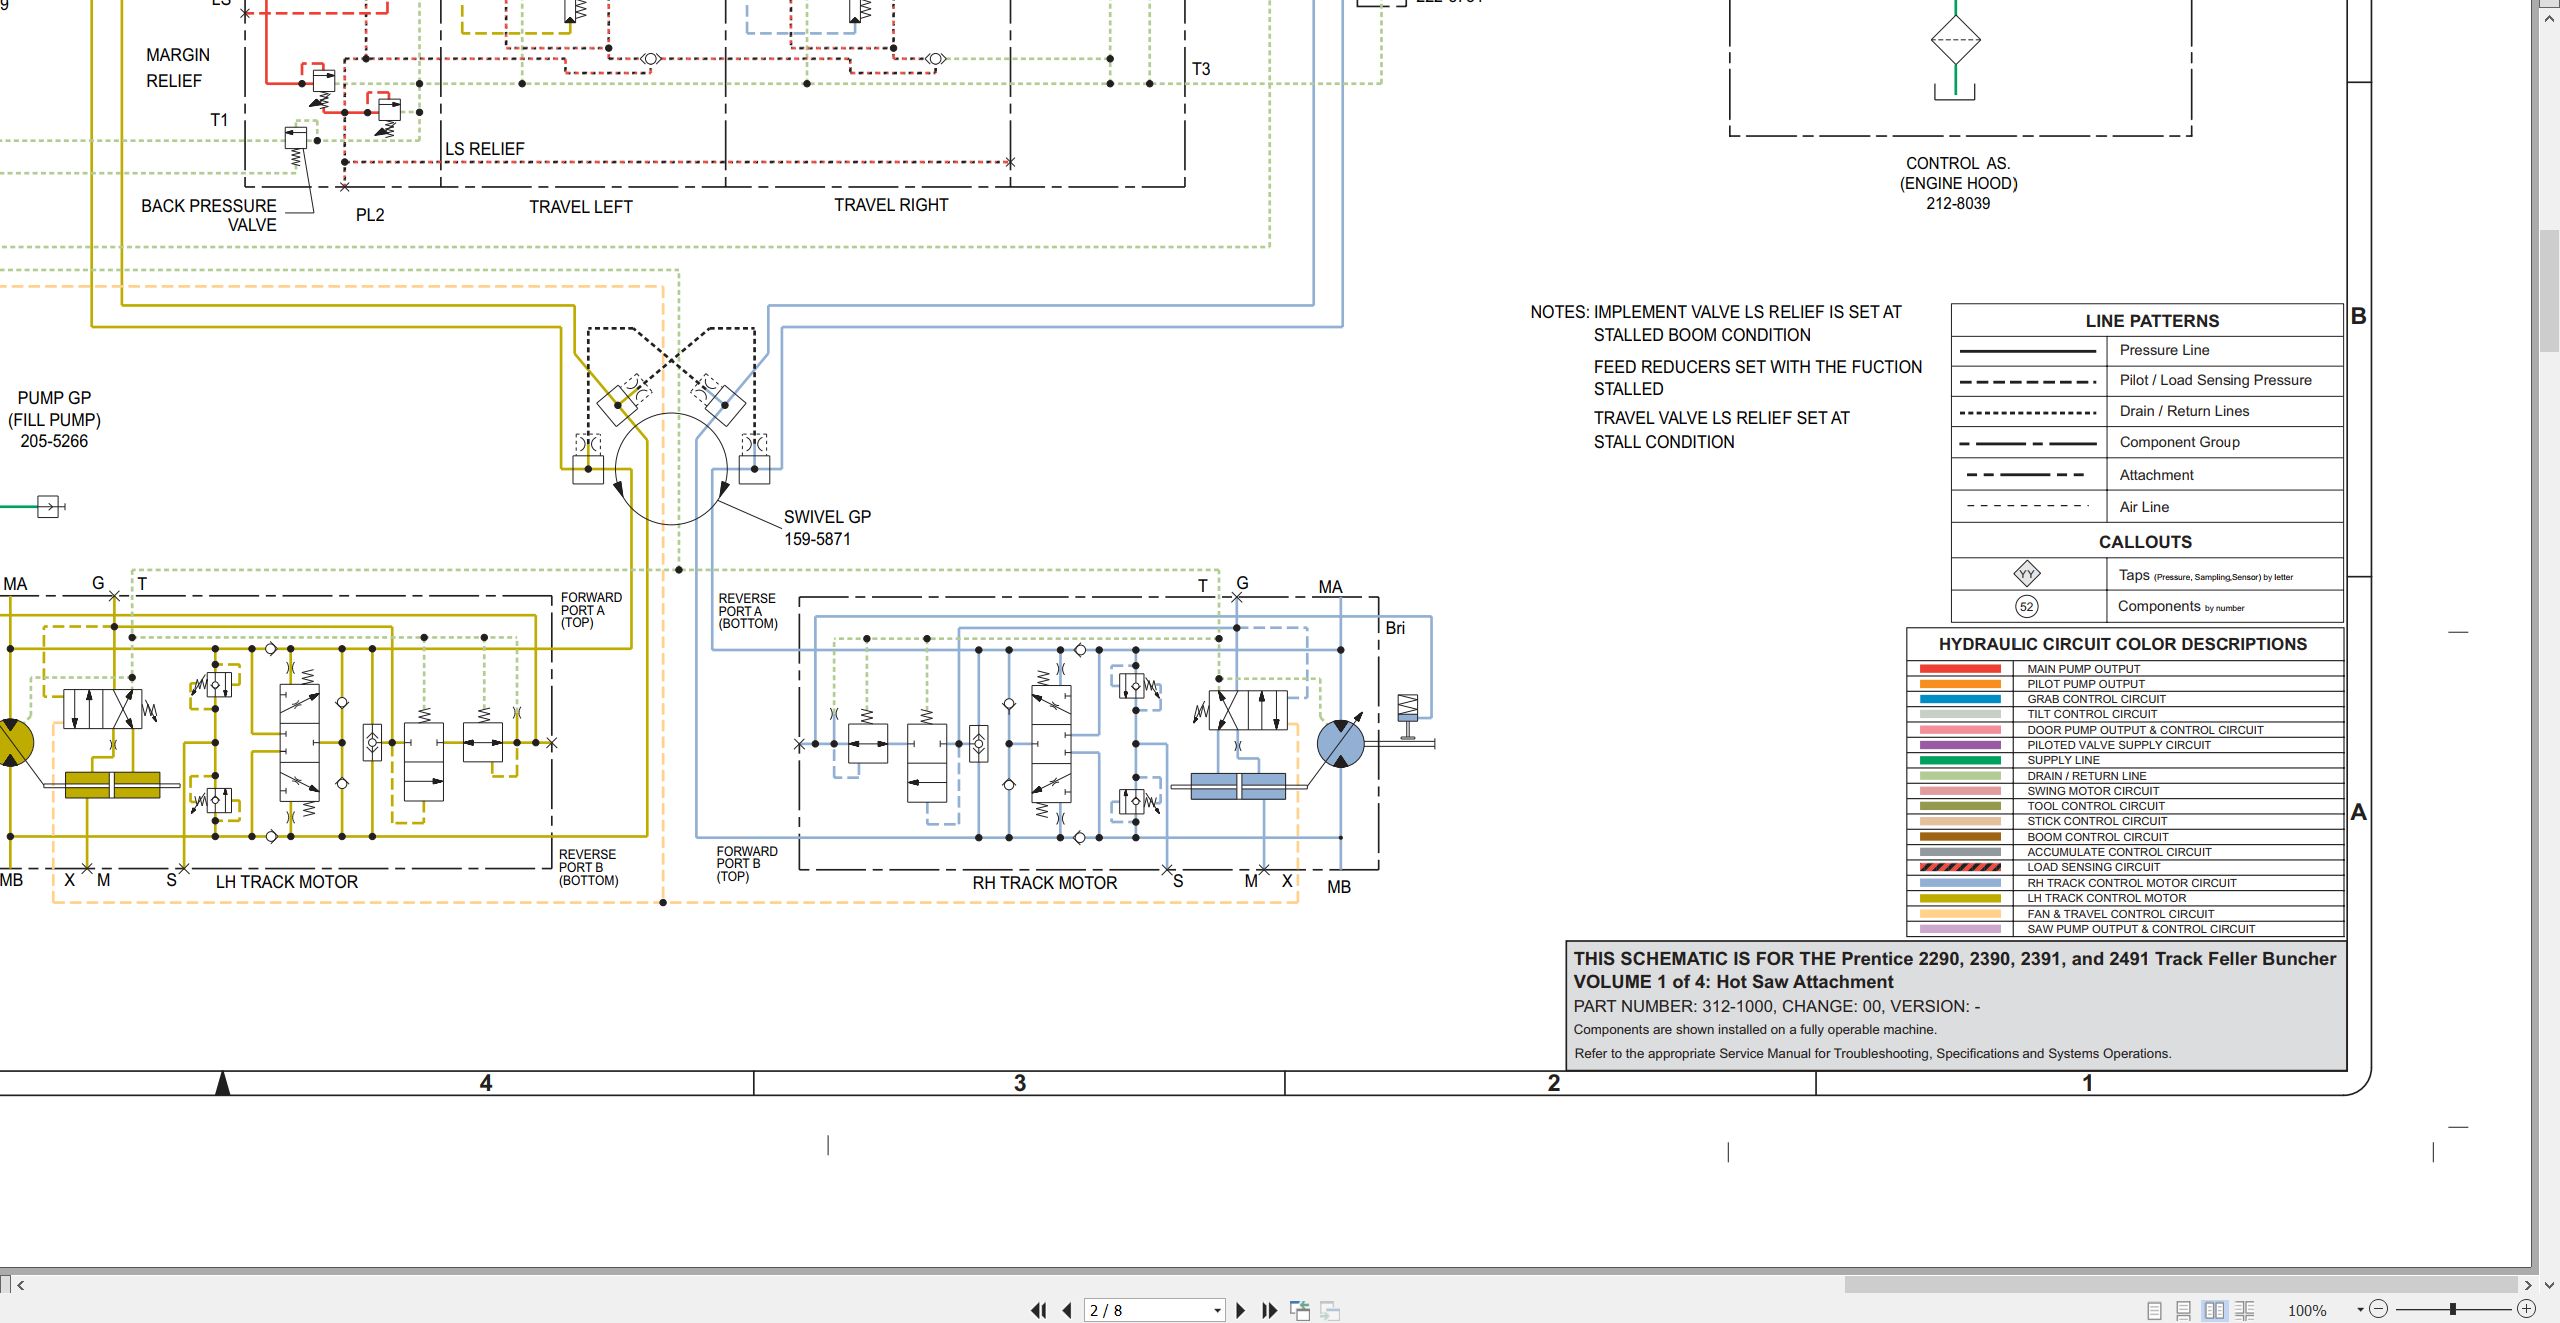Click the SWIVEL GP 159-5871 label

point(827,528)
